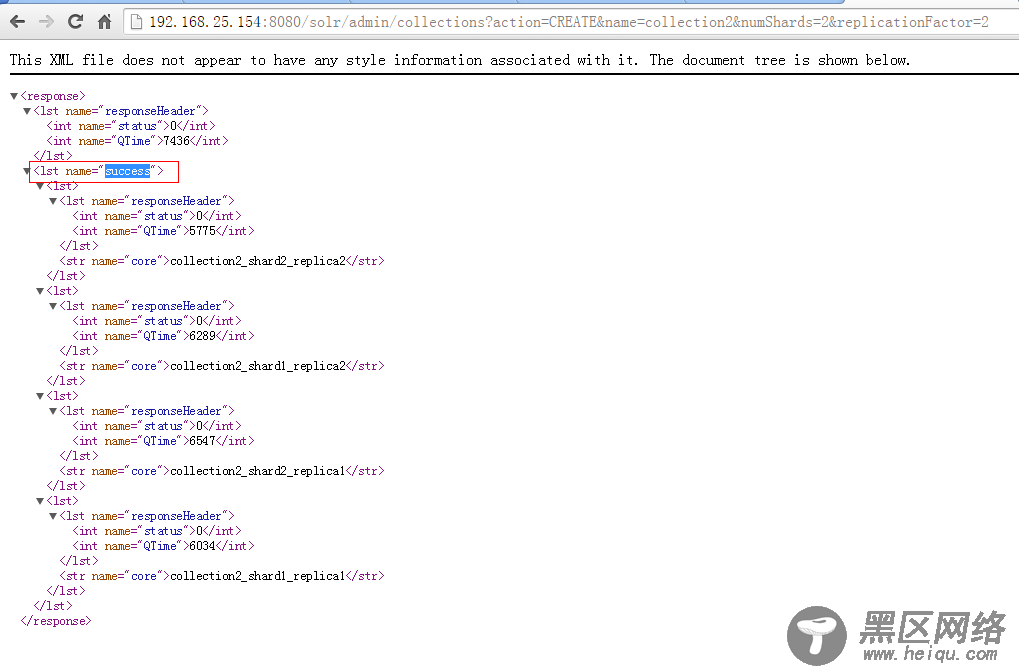Collapse the responseHeader above QTime 6034

(53, 516)
